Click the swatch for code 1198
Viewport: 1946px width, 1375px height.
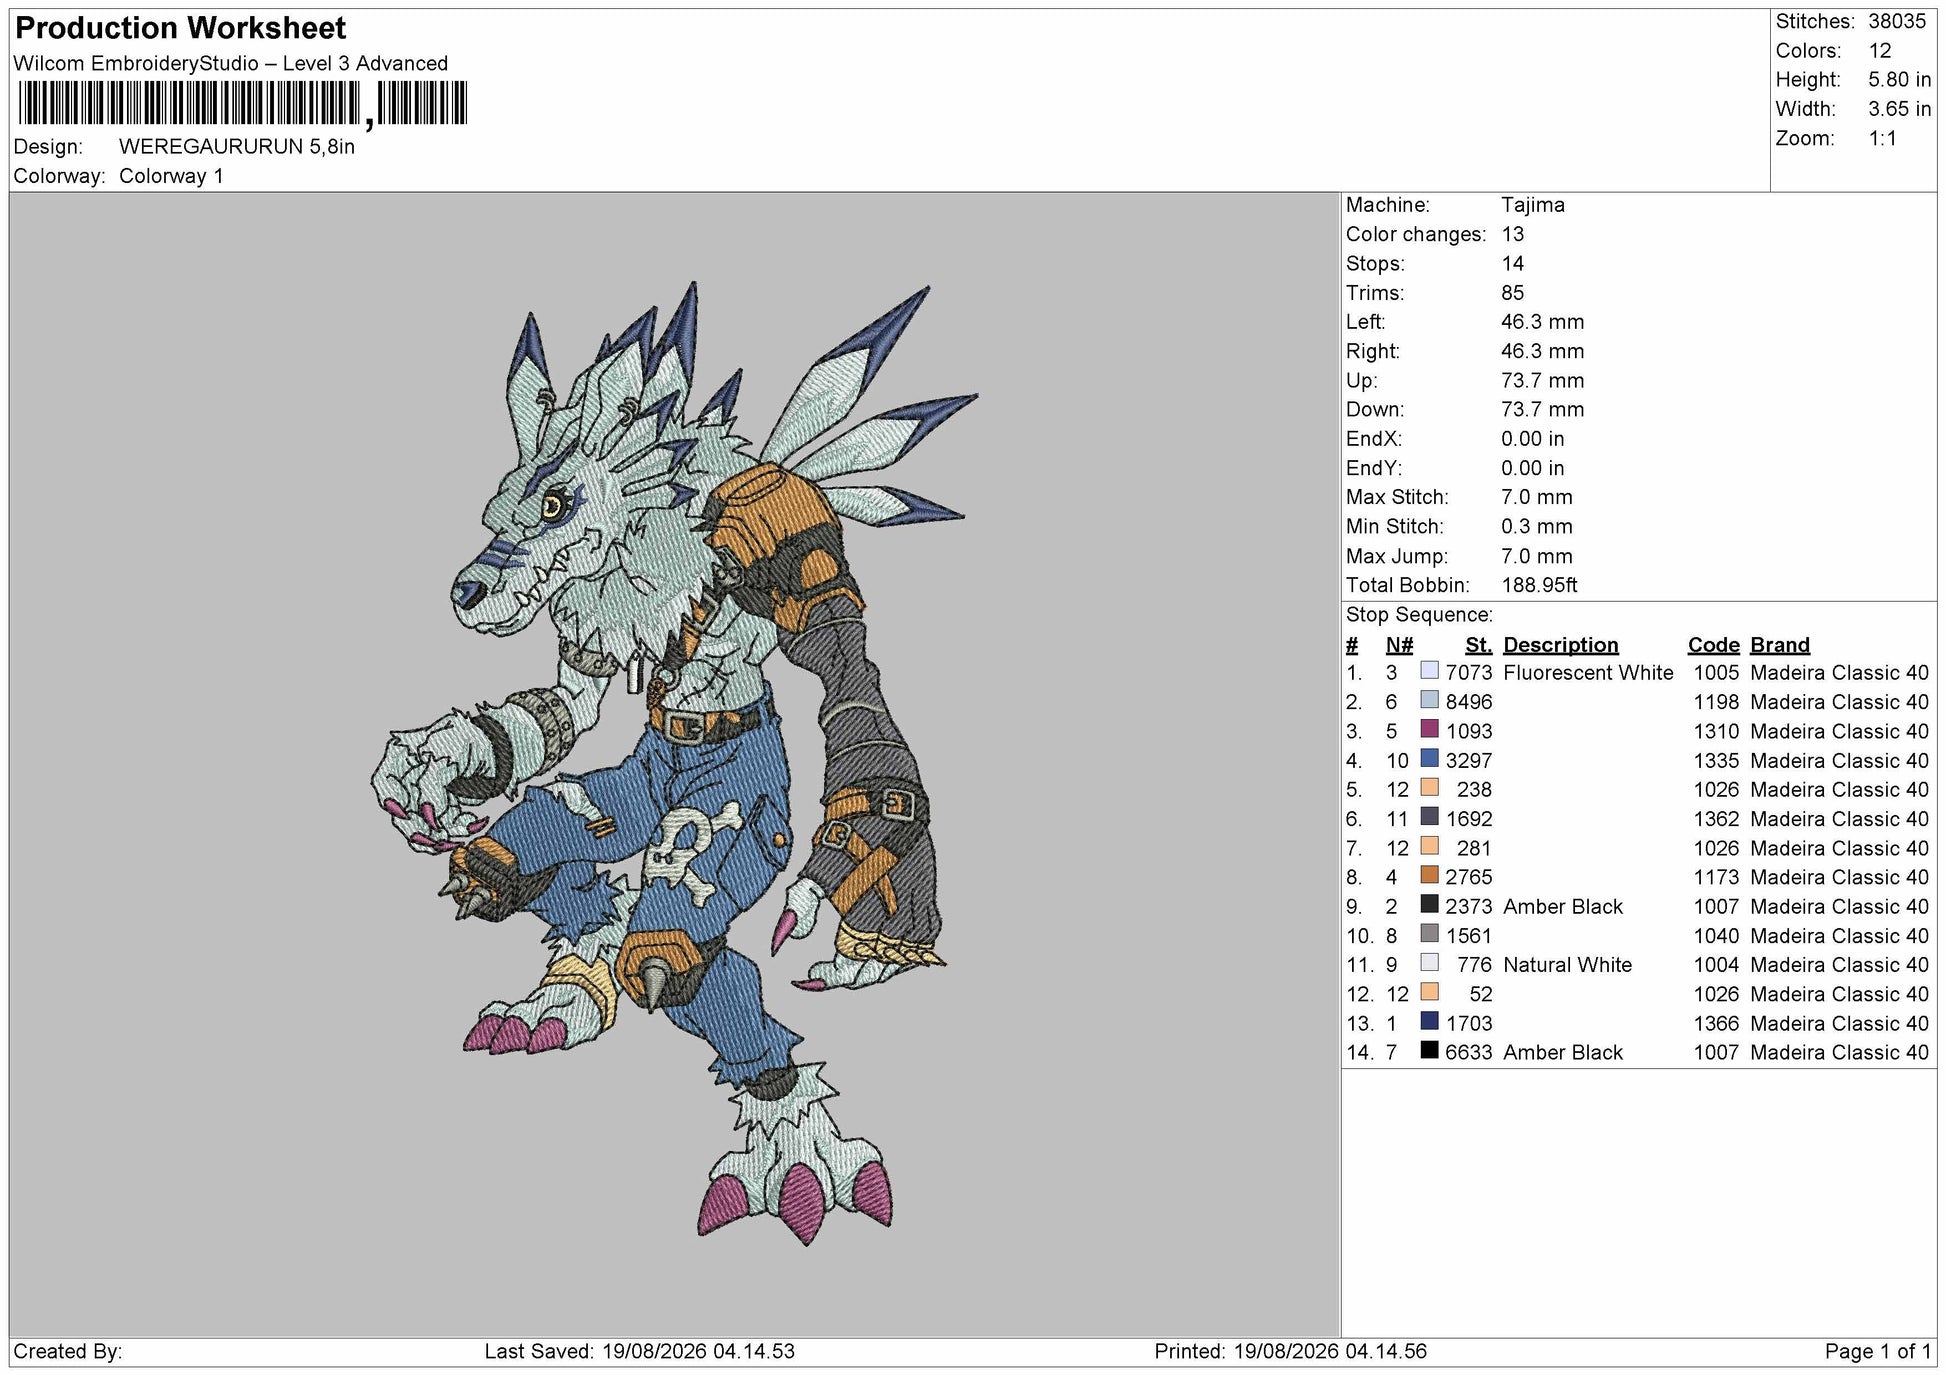click(1429, 700)
